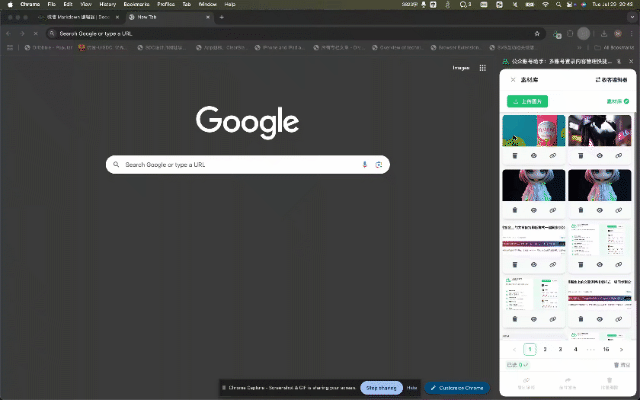Click the batch share arrow icon in bottom bar
Screen dimensions: 640x400
pyautogui.click(x=568, y=380)
